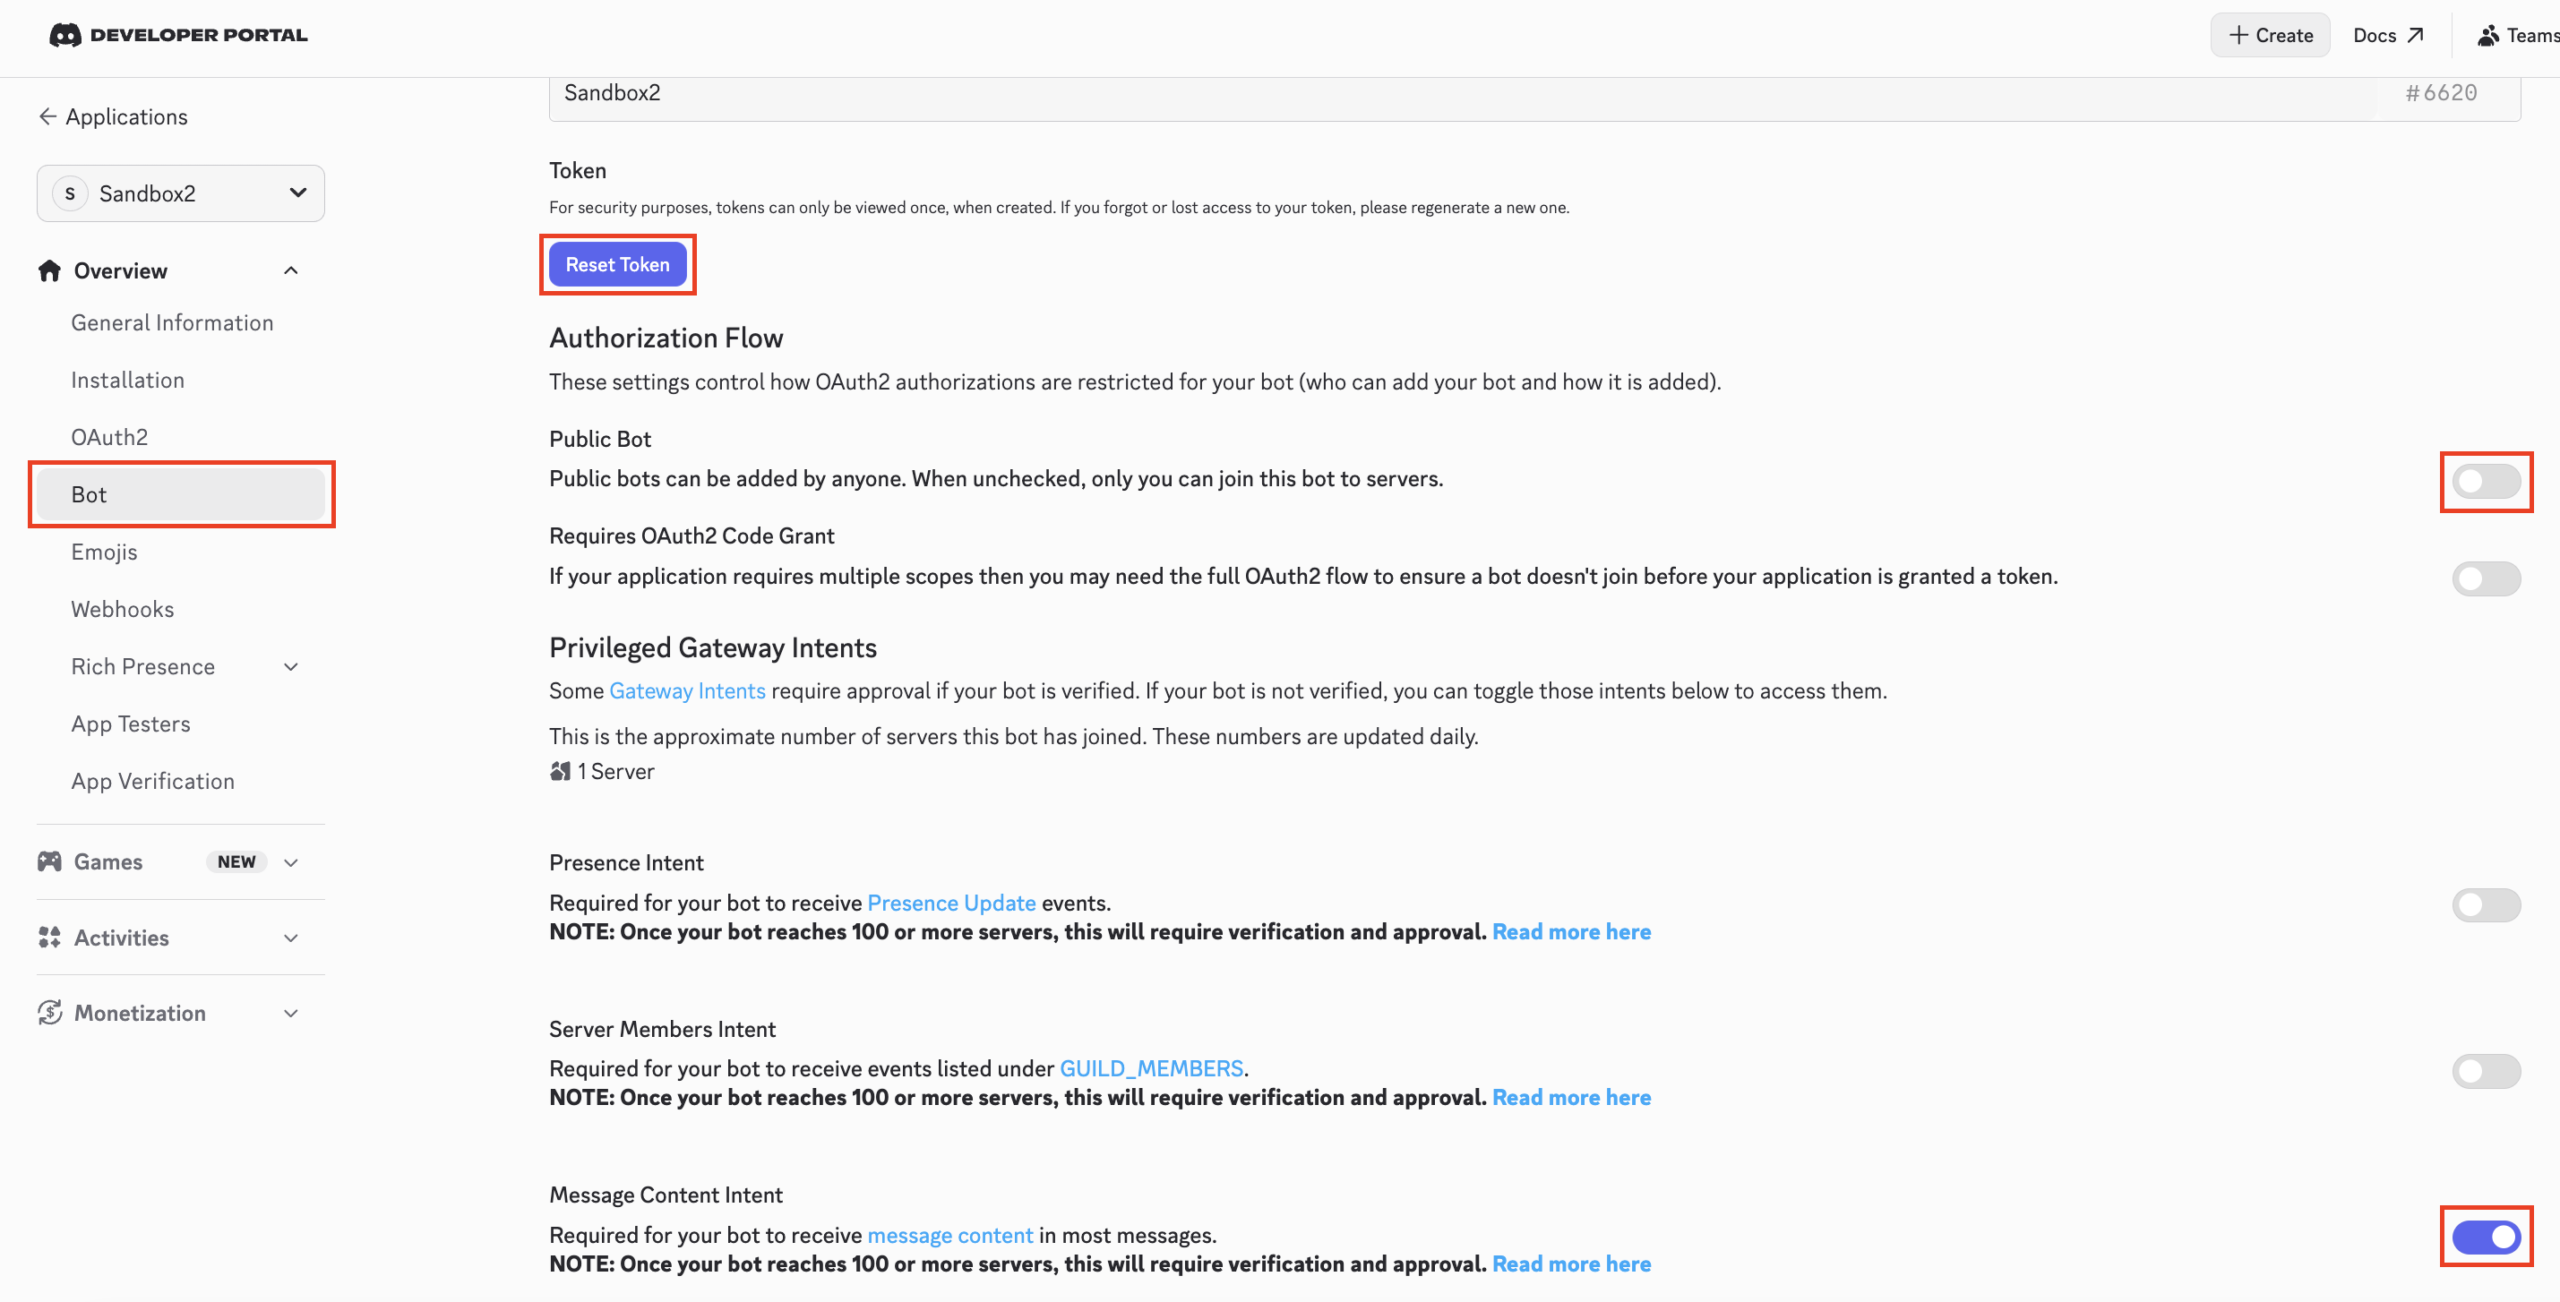Image resolution: width=2560 pixels, height=1302 pixels.
Task: Click the Activities icon in the sidebar
Action: point(50,937)
